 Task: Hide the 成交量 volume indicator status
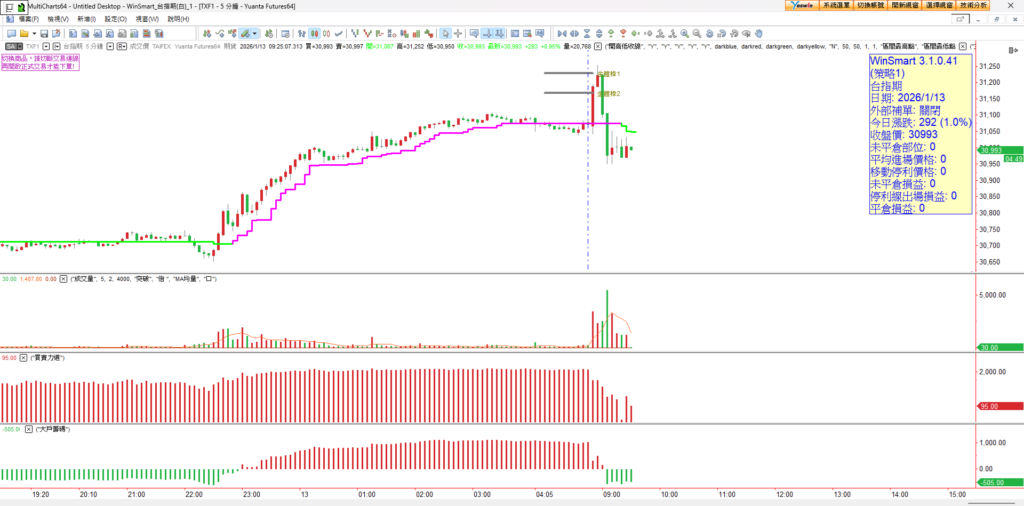tap(64, 278)
